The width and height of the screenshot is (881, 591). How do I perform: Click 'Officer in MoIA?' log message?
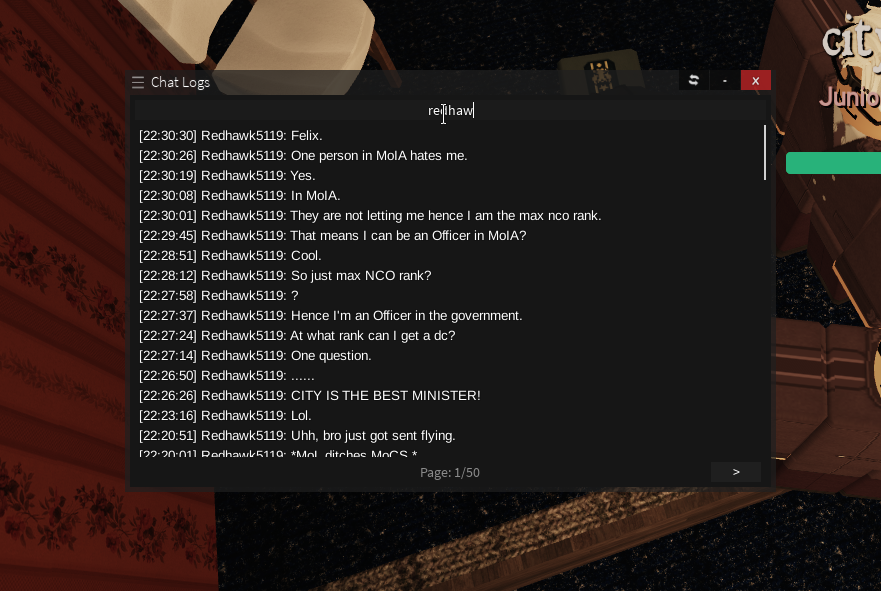point(333,235)
